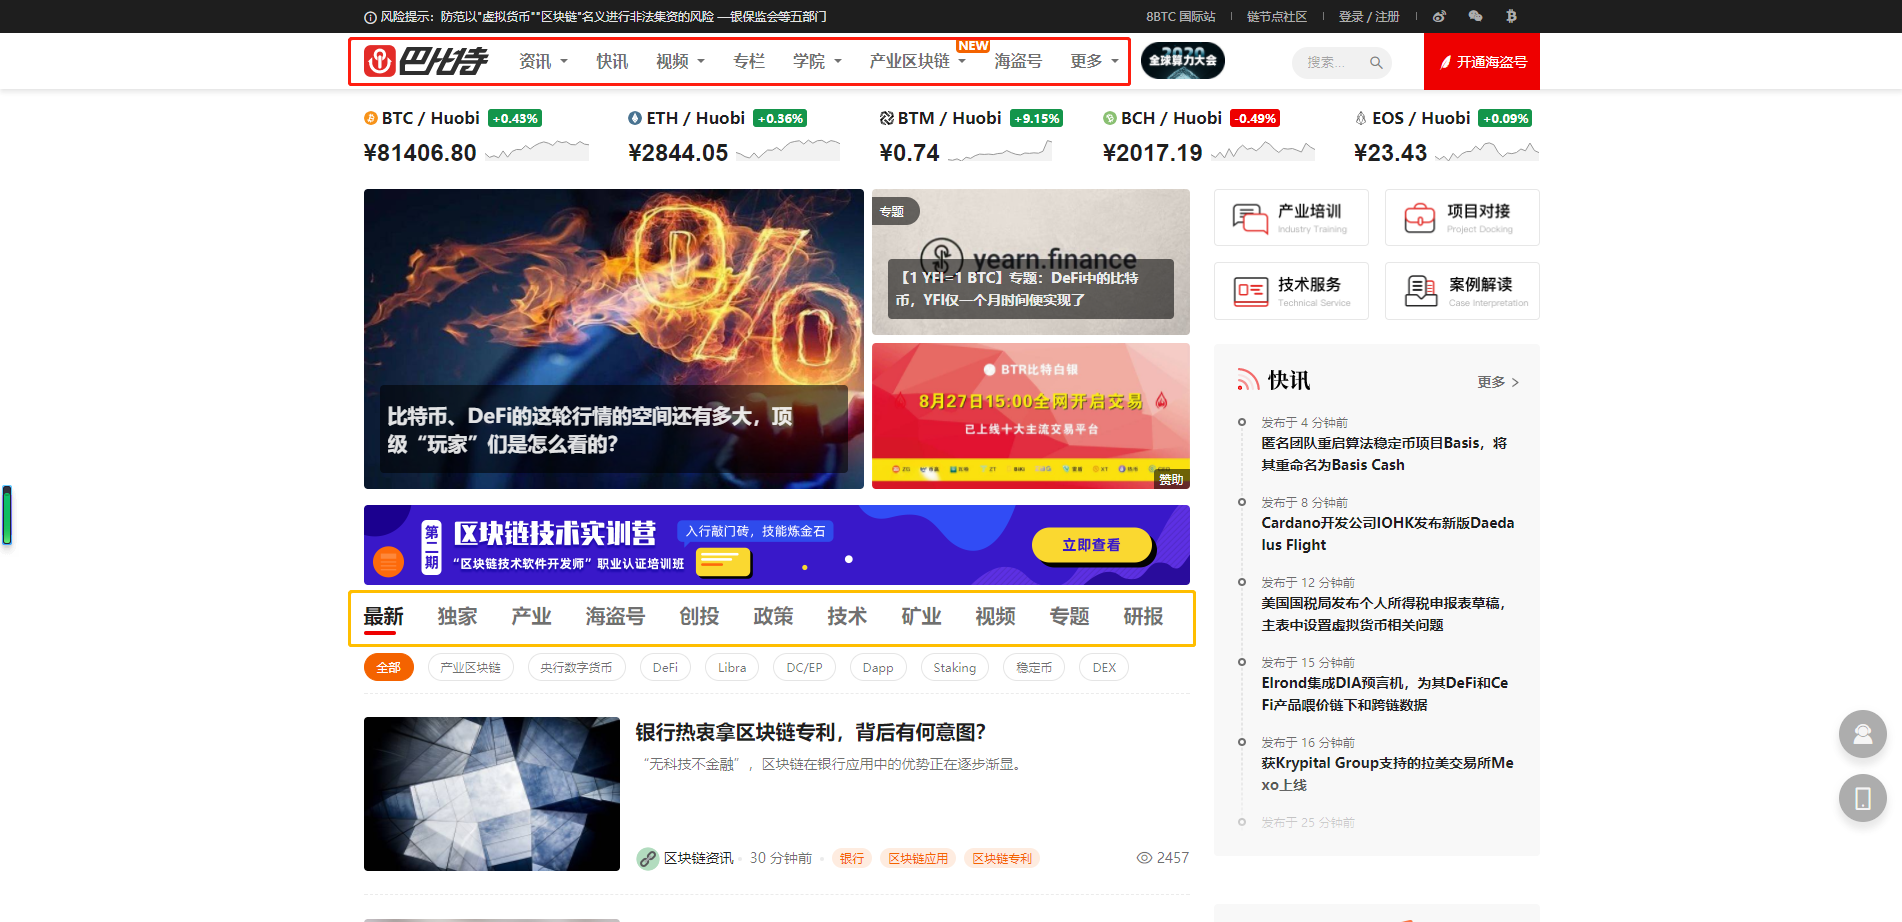
Task: Click the 案例解读 case interpretation icon
Action: point(1421,291)
